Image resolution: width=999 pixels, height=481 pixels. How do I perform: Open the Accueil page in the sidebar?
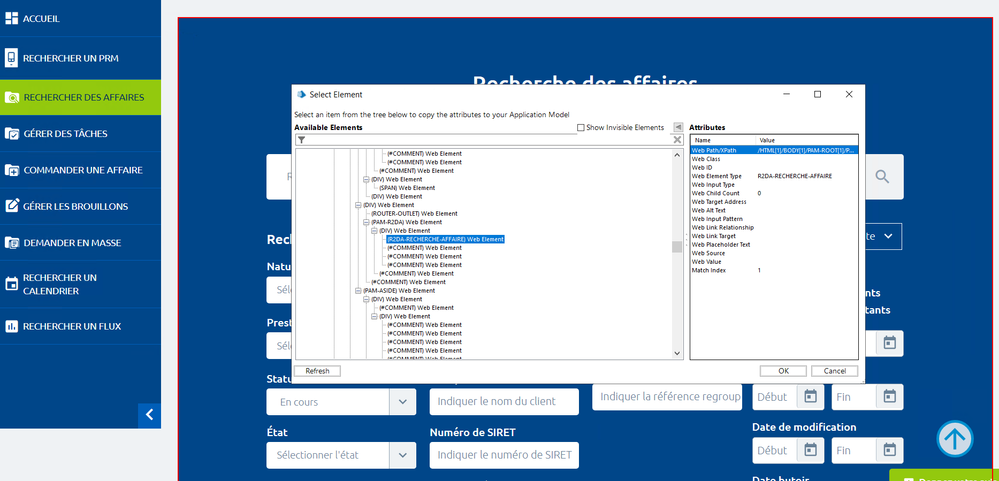[80, 18]
